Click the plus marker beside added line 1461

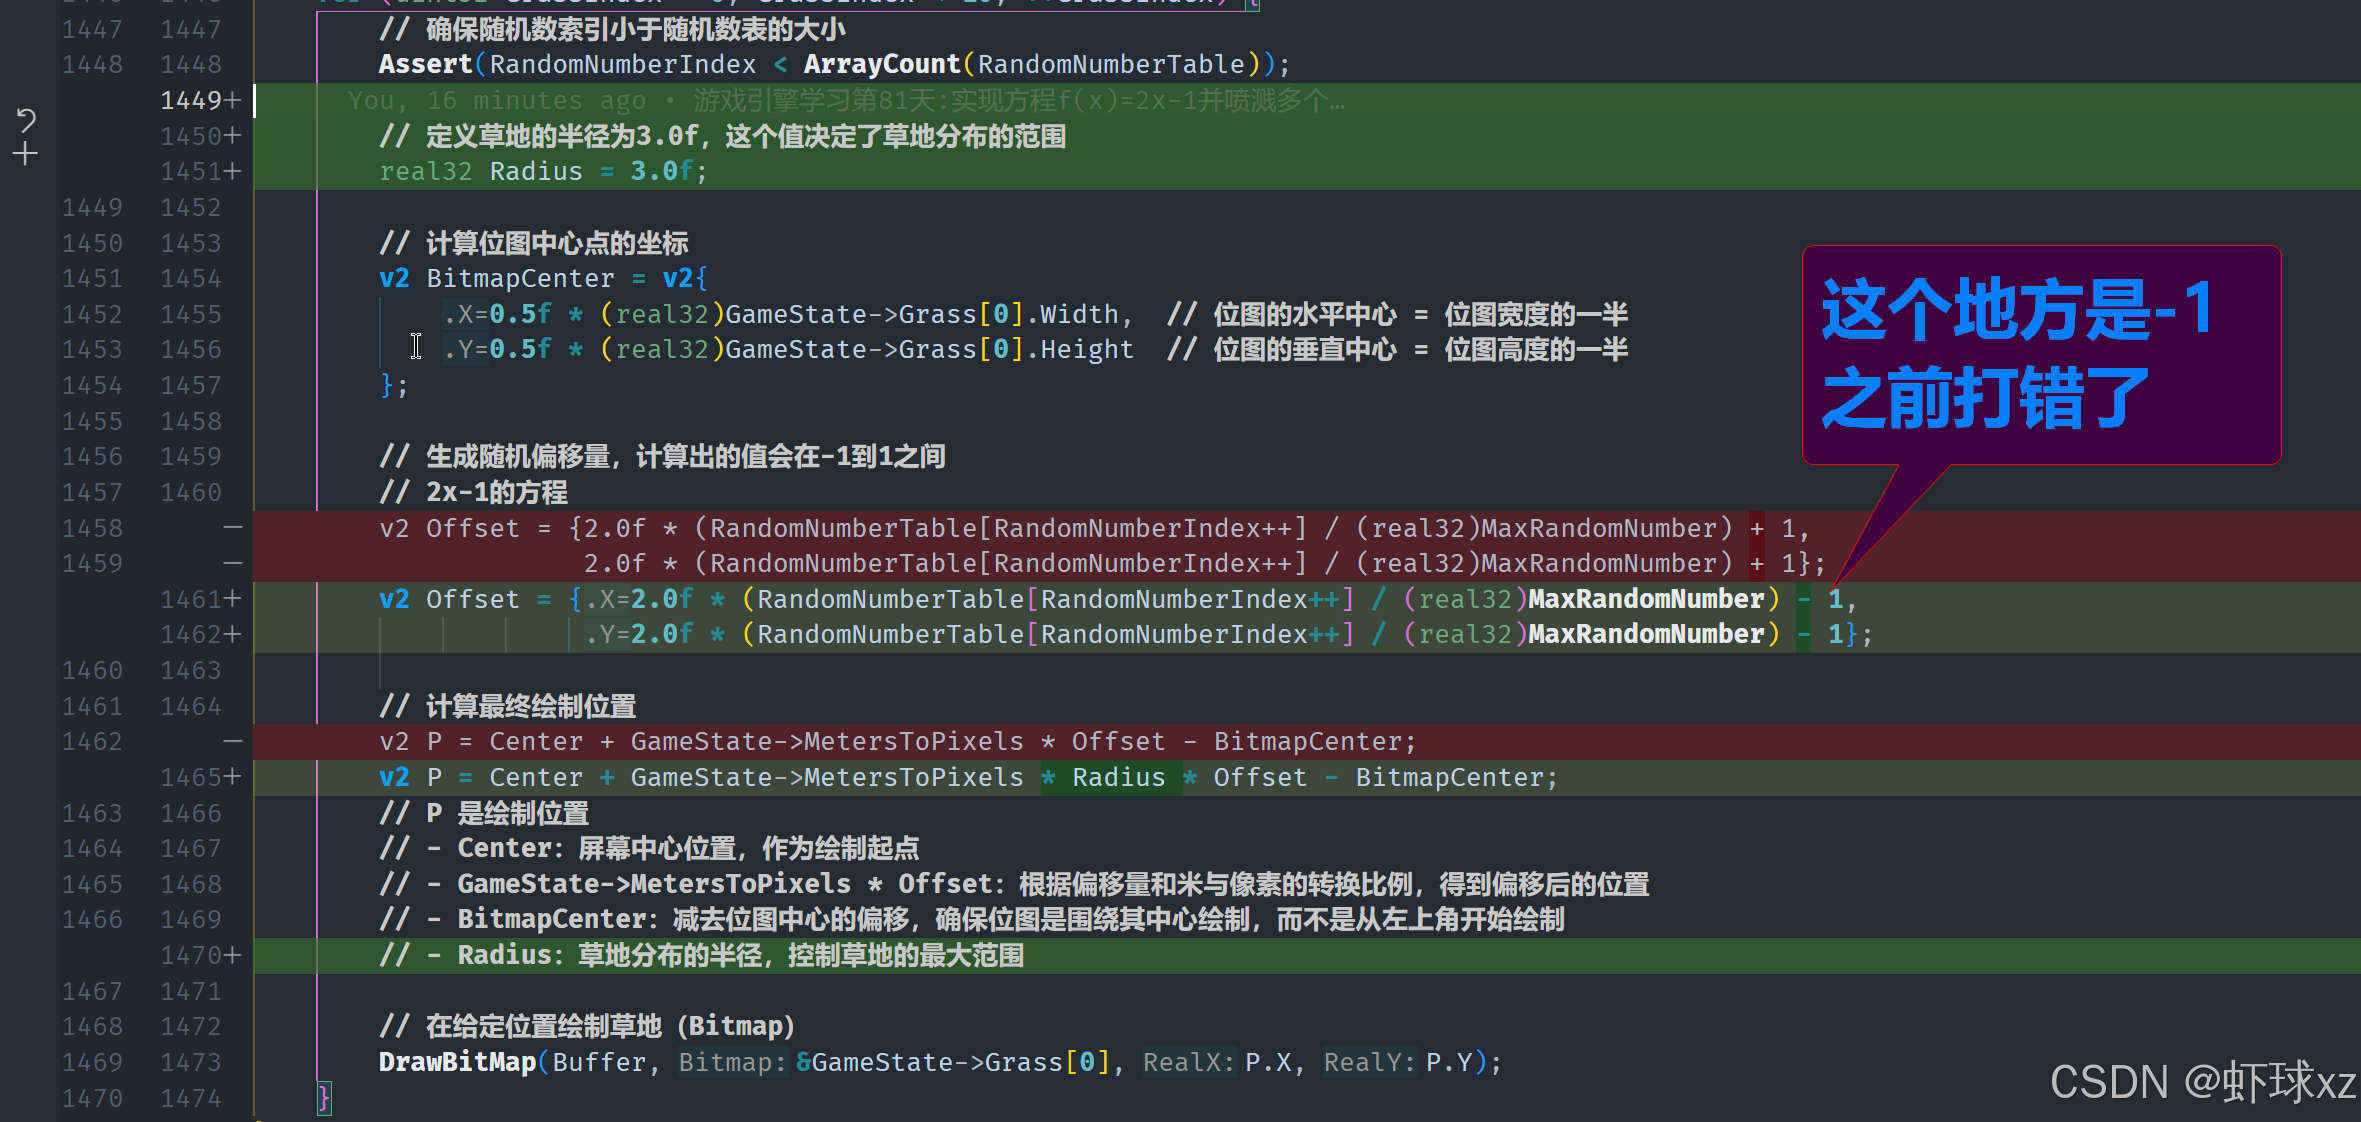point(232,599)
